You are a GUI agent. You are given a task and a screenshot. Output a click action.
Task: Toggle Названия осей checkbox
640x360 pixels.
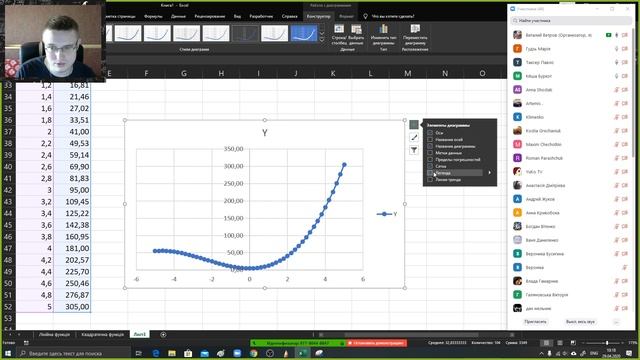[430, 139]
